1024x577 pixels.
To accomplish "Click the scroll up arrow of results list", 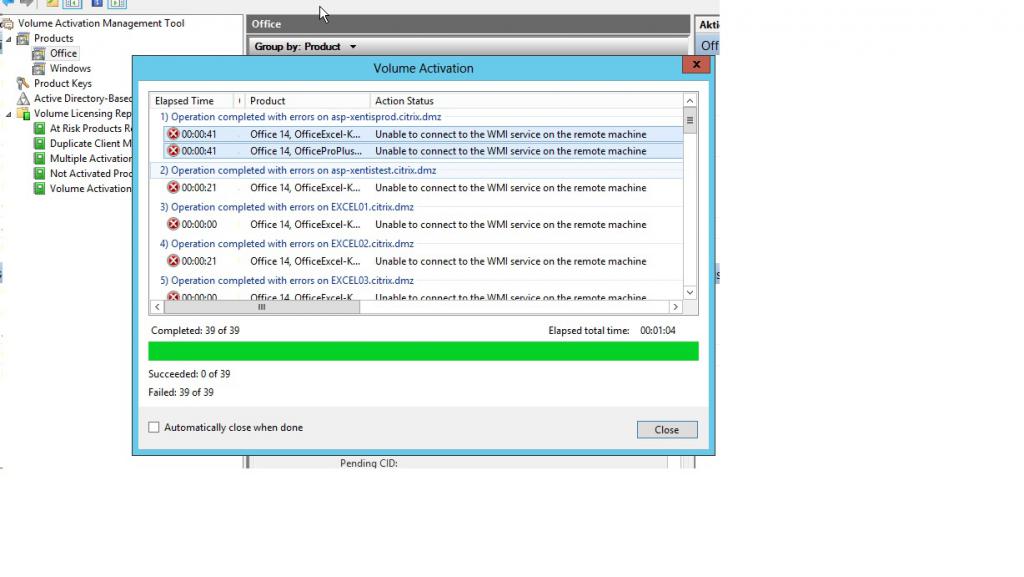I will [690, 101].
